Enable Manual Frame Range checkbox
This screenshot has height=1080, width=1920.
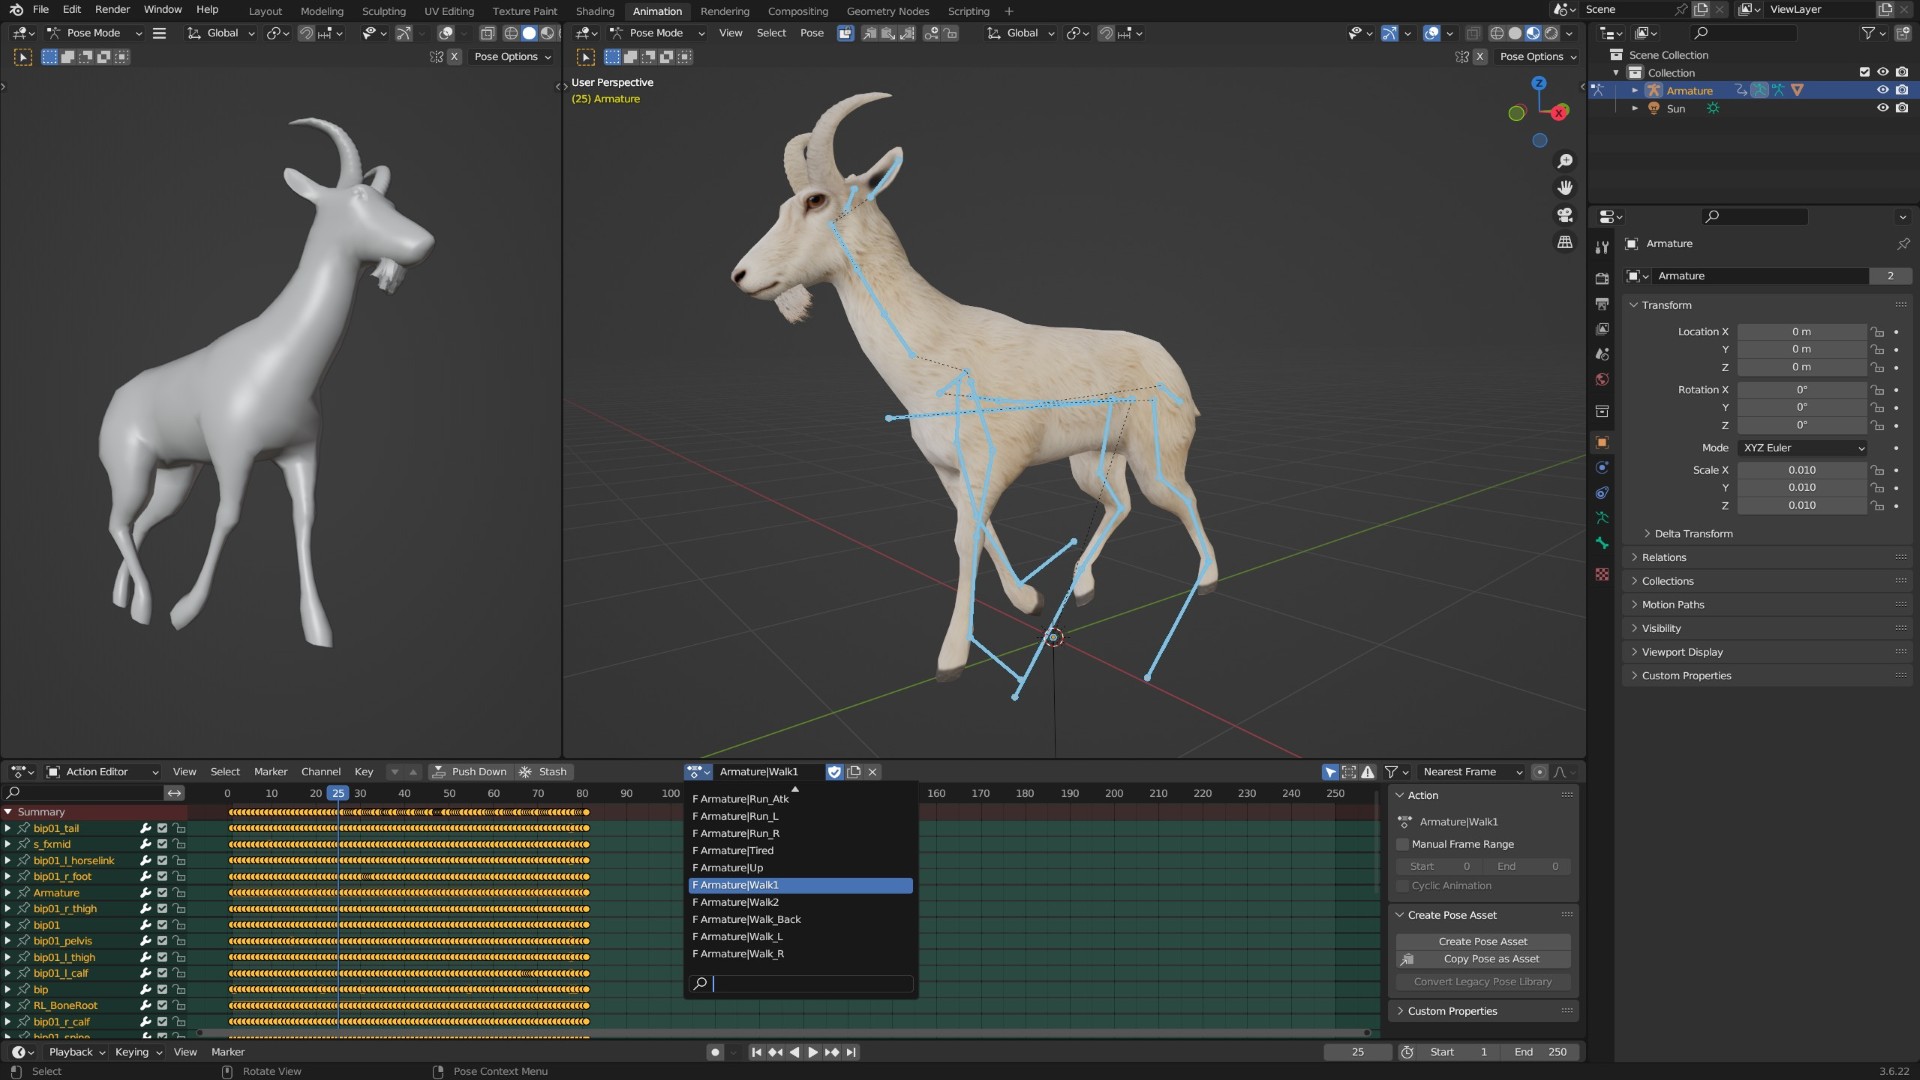[x=1403, y=844]
